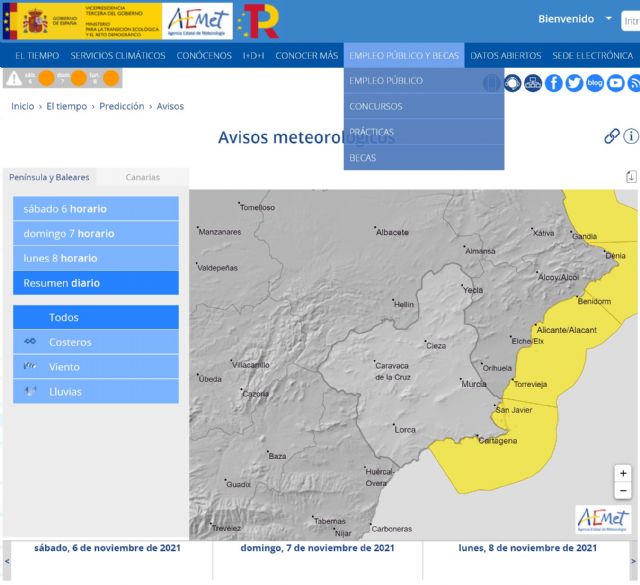Screen dimensions: 640x585
Task: Click the Albacete label on the map
Action: pyautogui.click(x=392, y=232)
